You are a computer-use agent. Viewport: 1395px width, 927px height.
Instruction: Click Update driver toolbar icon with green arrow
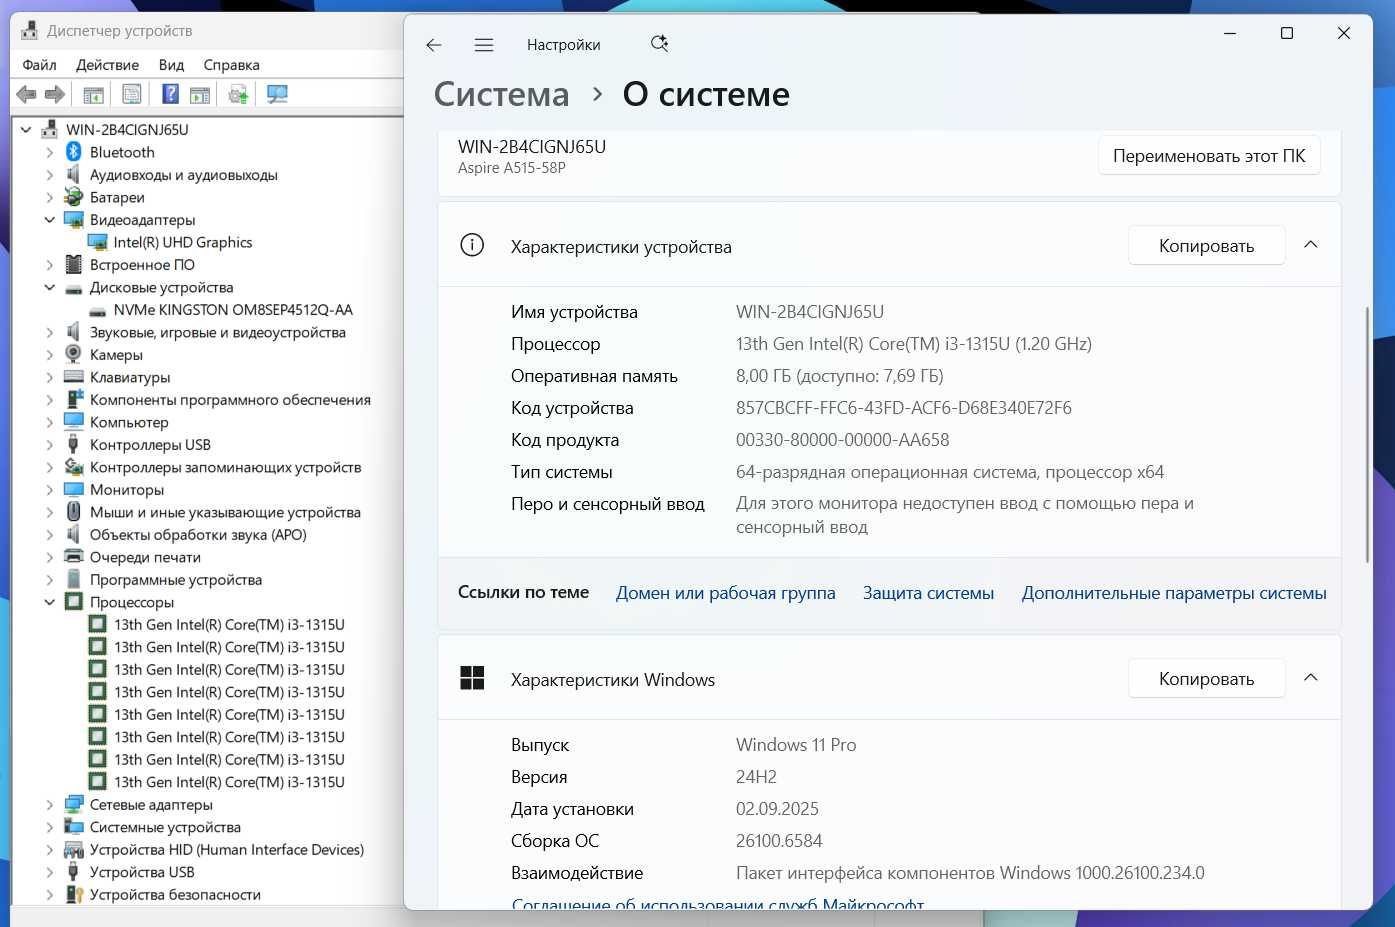pyautogui.click(x=238, y=94)
